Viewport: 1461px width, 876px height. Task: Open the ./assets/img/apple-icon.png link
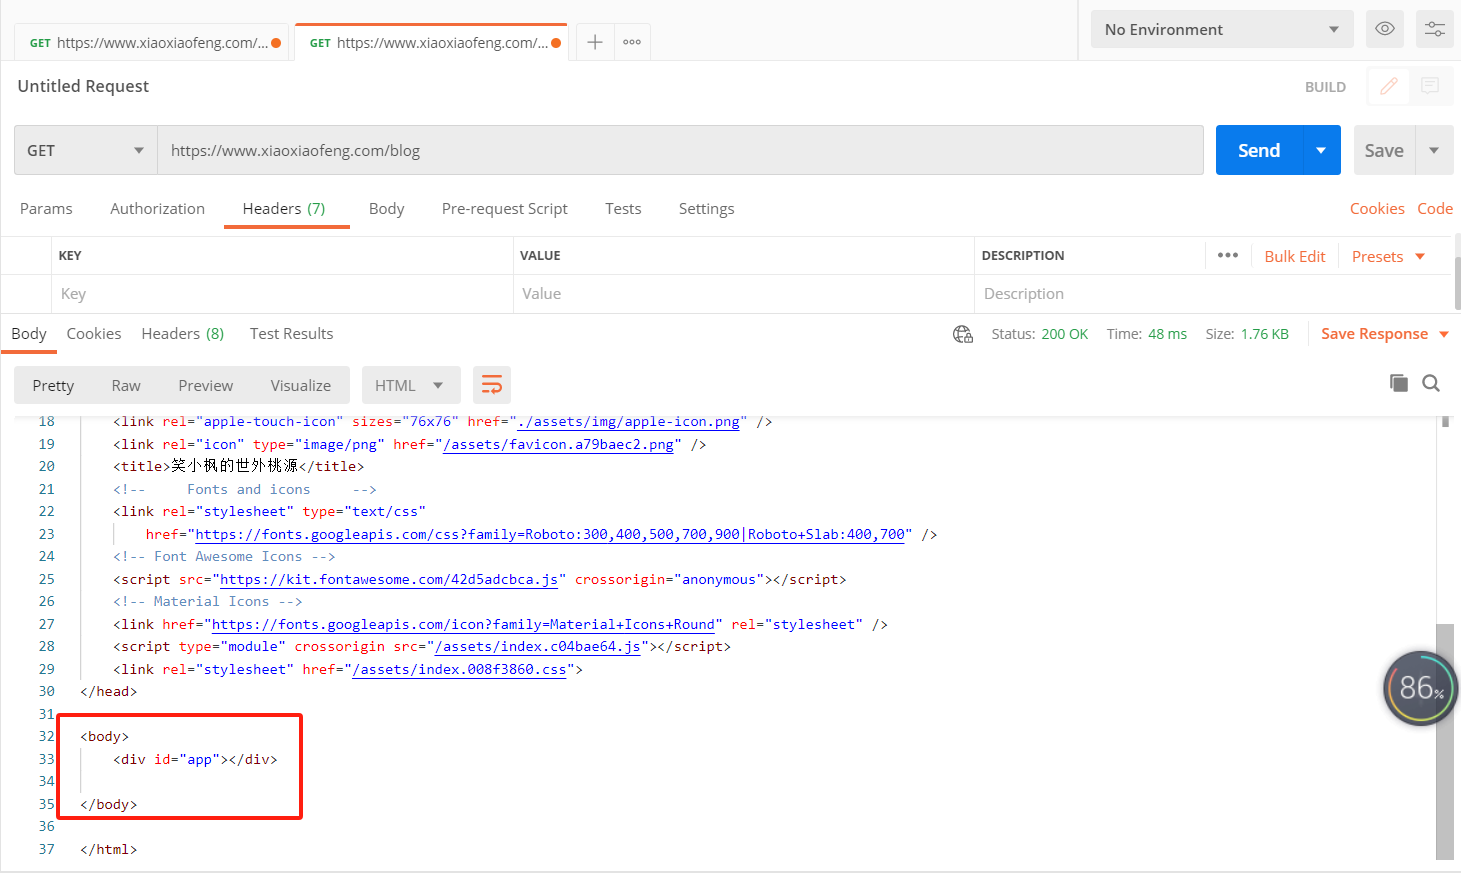click(x=628, y=421)
